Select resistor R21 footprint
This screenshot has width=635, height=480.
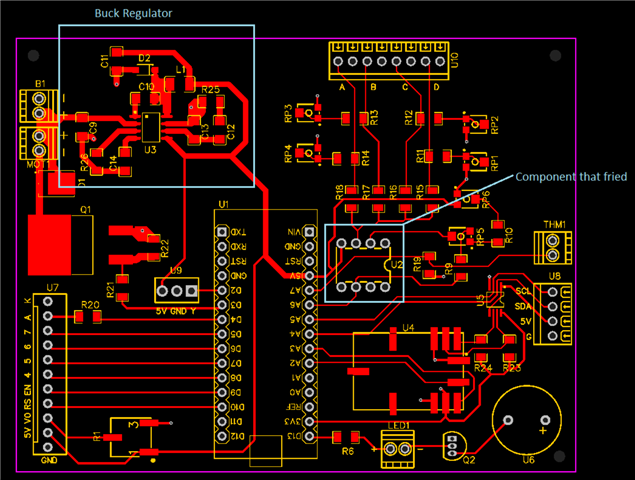[122, 288]
